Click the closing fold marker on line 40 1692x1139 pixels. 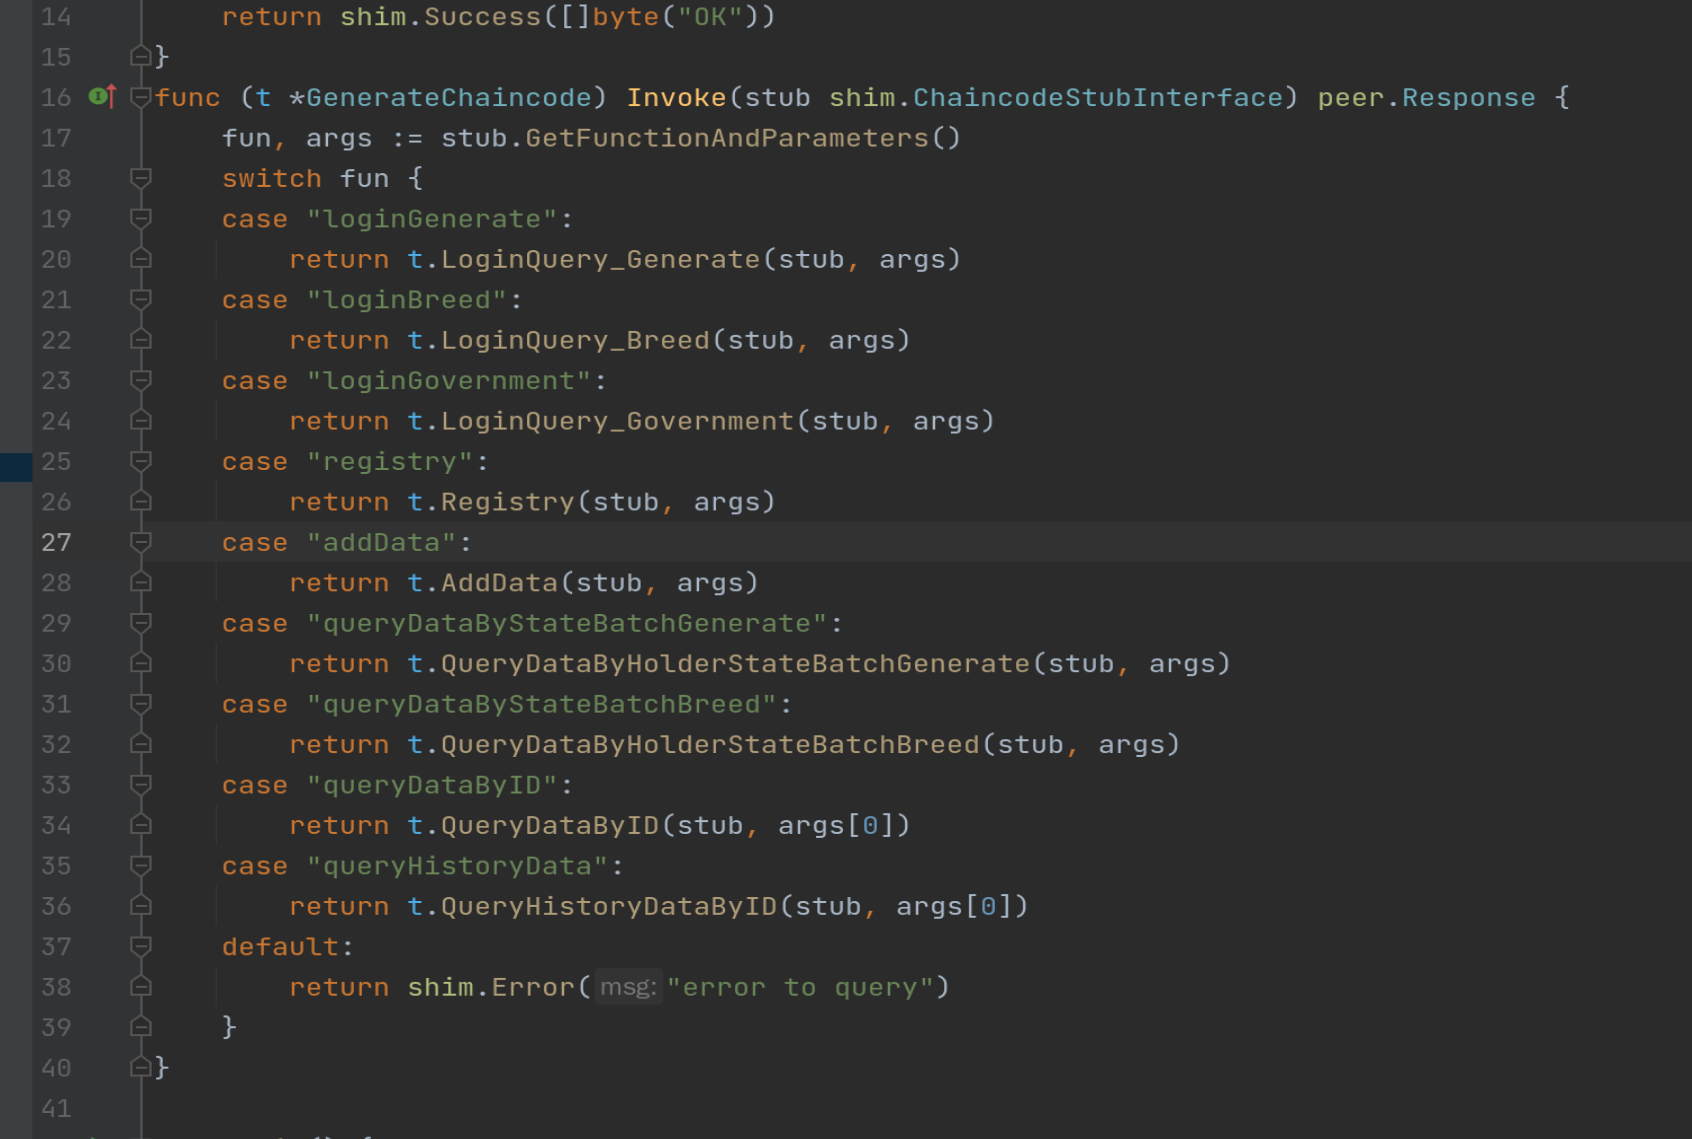click(x=141, y=1068)
